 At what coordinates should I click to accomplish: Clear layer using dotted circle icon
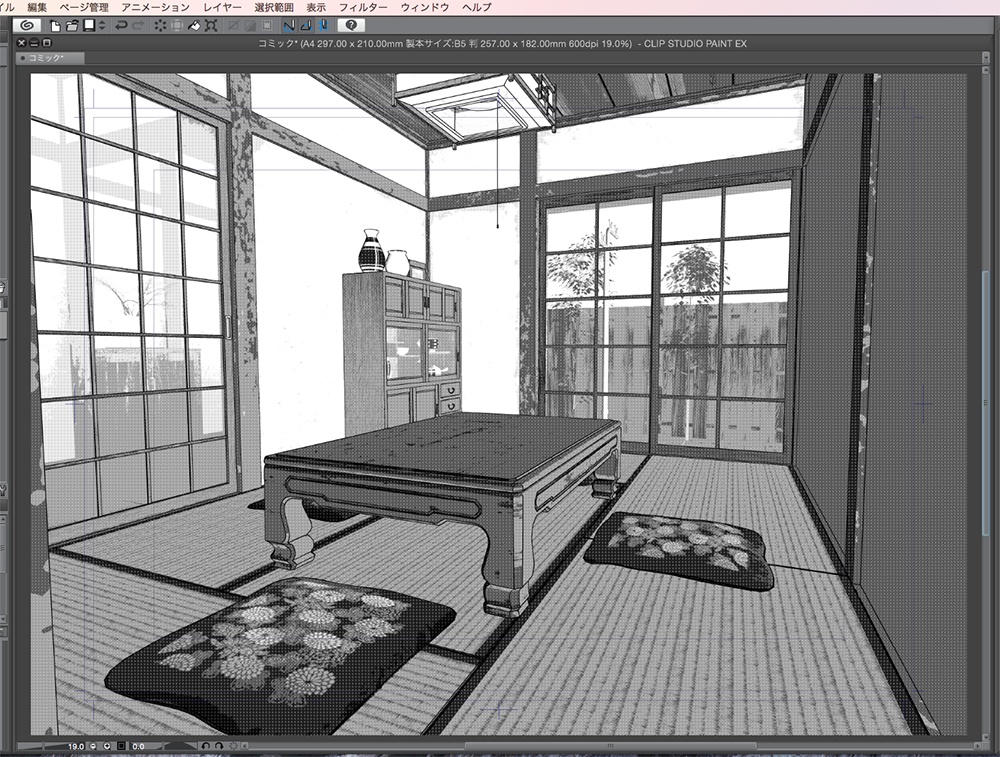(160, 26)
